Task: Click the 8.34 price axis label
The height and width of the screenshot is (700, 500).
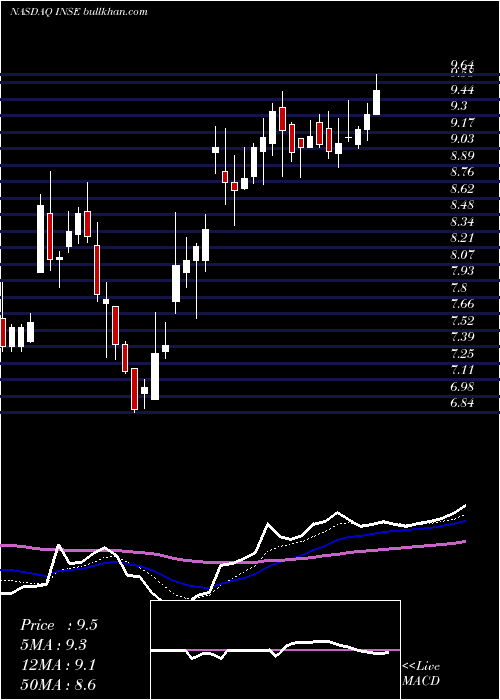Action: click(x=462, y=222)
